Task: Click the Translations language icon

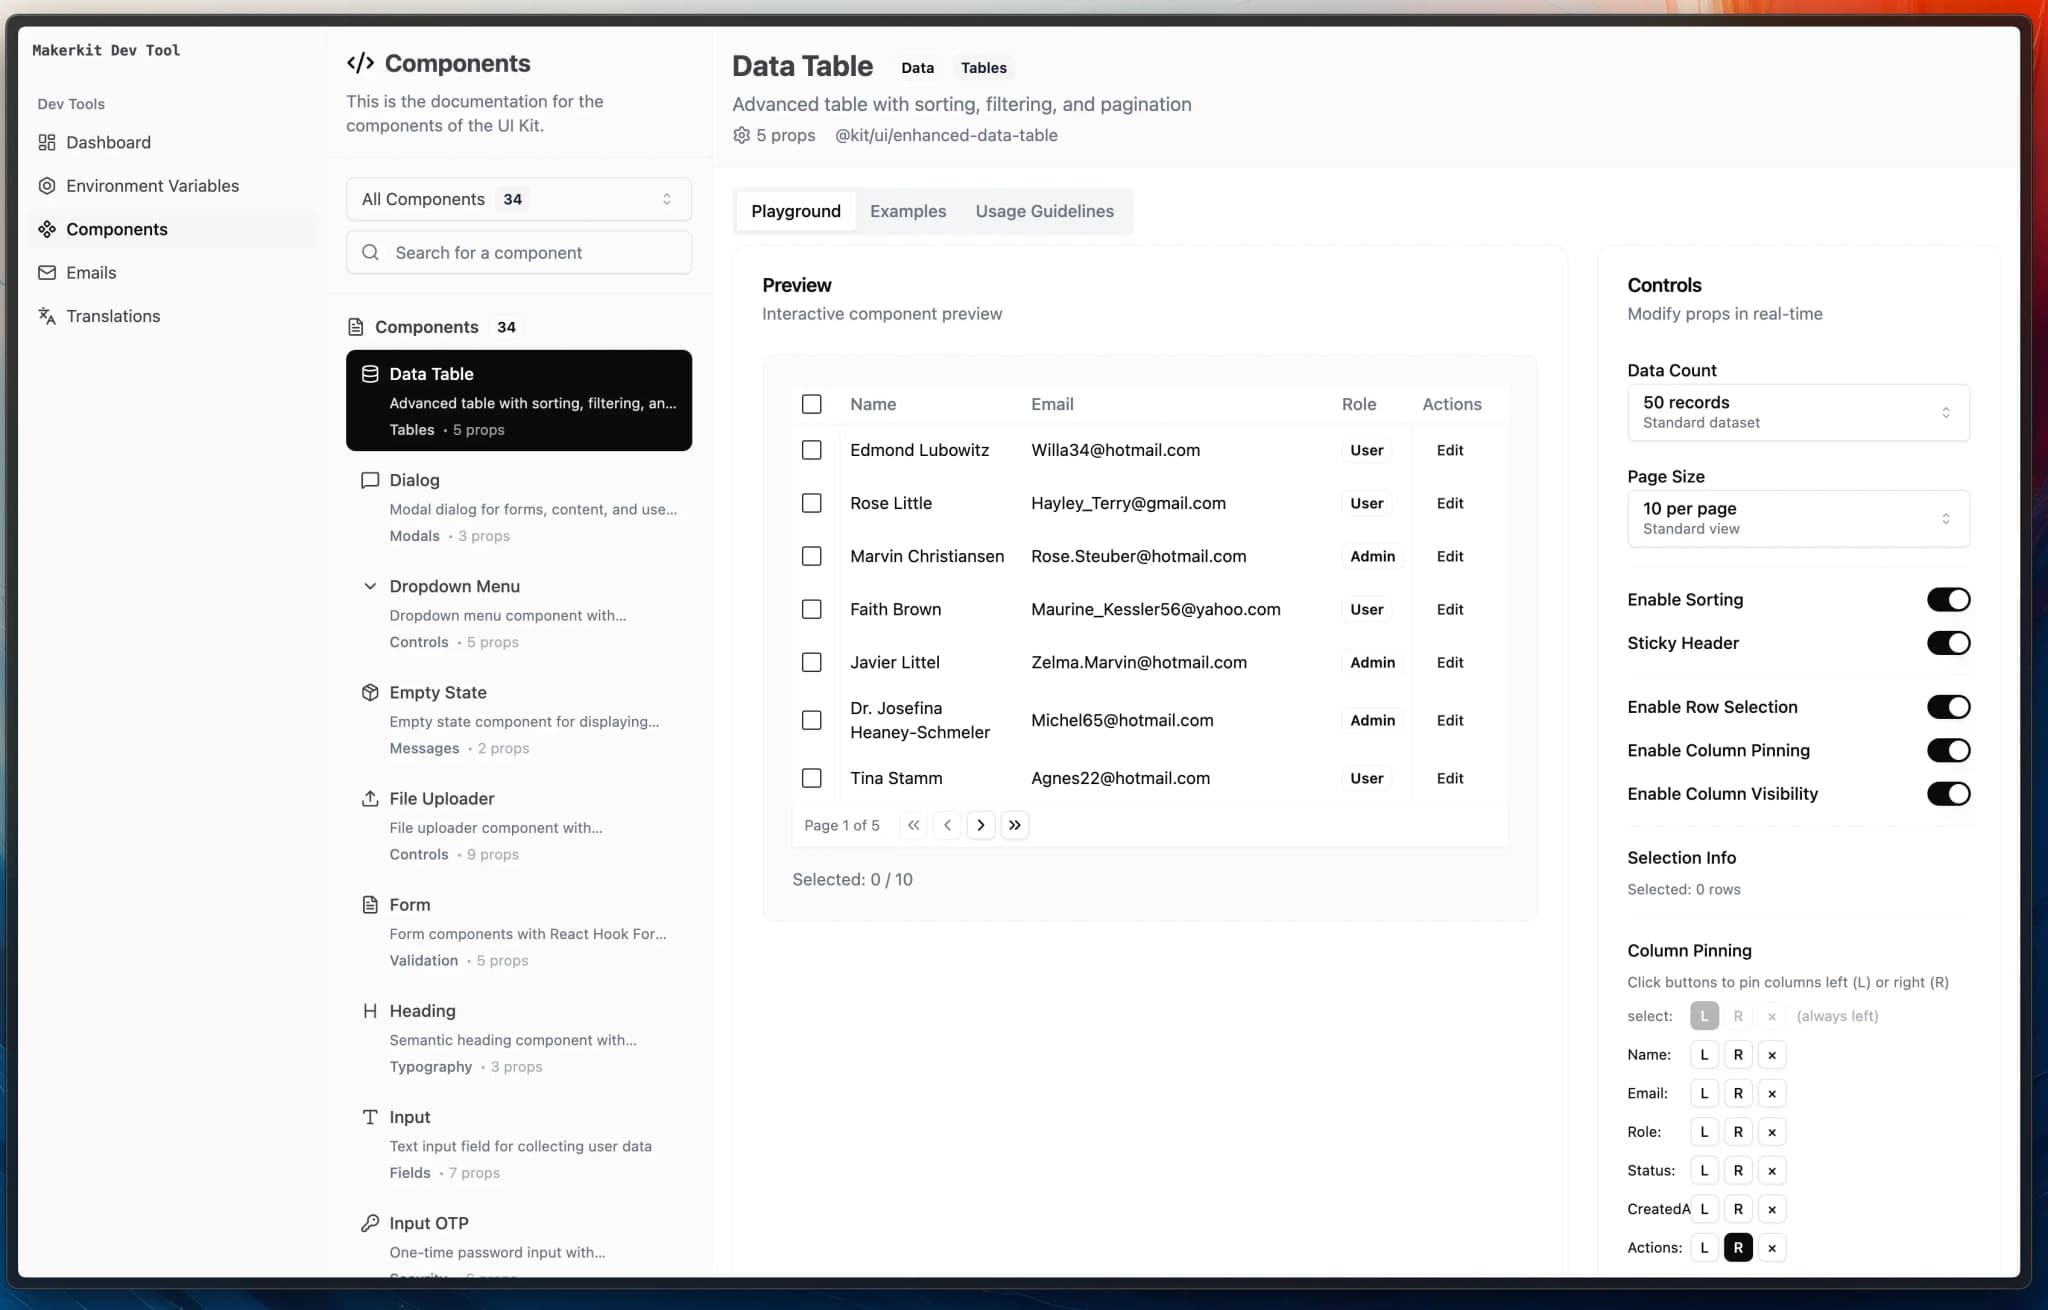Action: pos(46,316)
